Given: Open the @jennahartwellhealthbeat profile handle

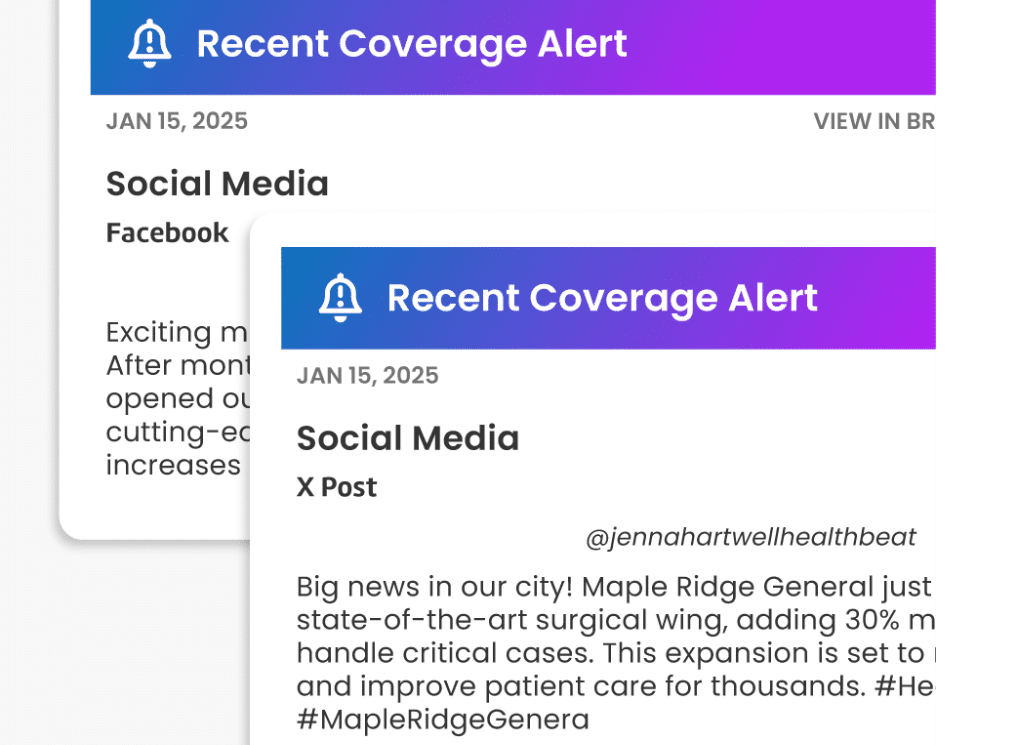Looking at the screenshot, I should pos(750,538).
